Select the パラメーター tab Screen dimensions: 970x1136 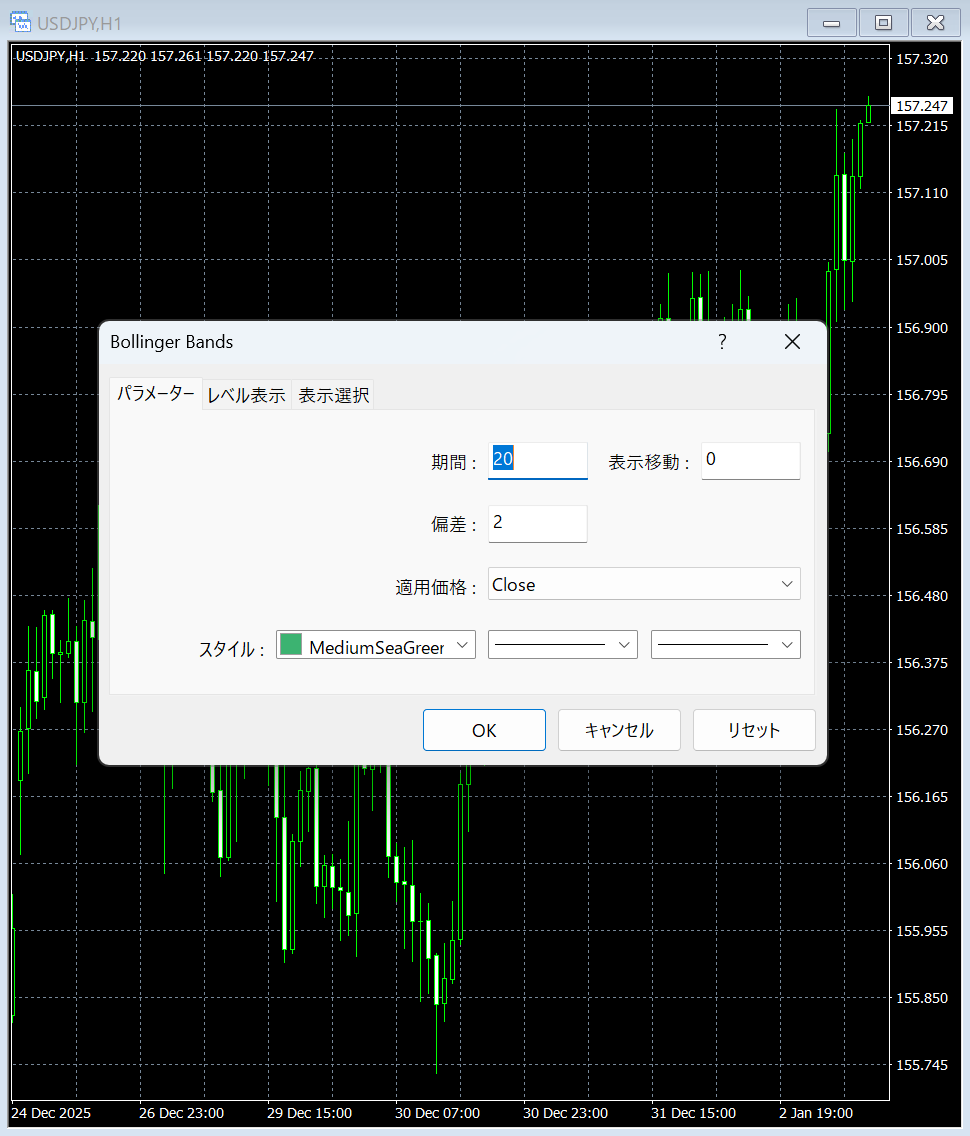coord(156,394)
